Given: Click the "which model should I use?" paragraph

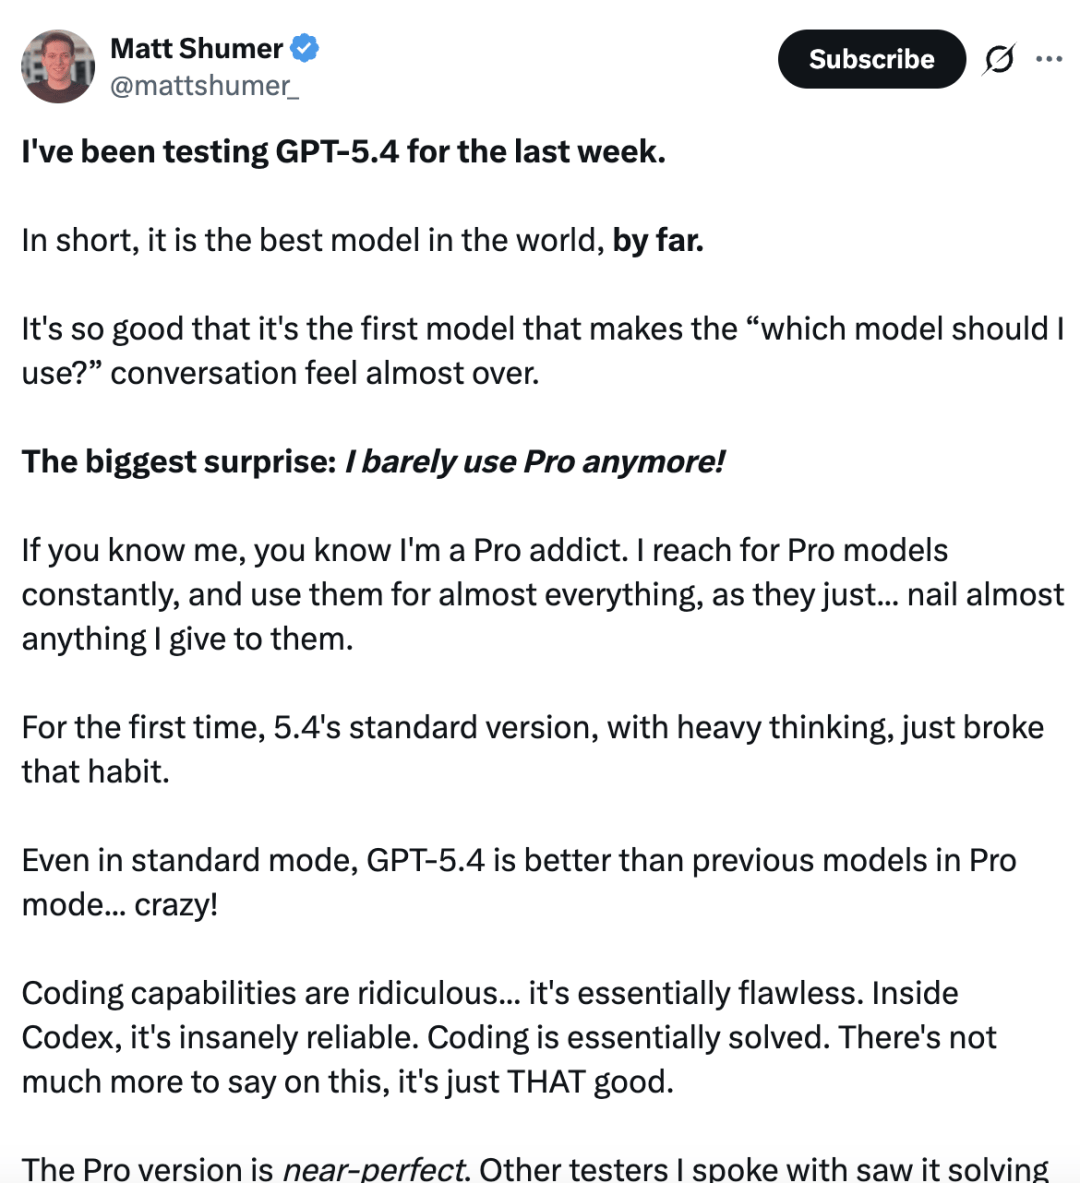Looking at the screenshot, I should (x=540, y=351).
